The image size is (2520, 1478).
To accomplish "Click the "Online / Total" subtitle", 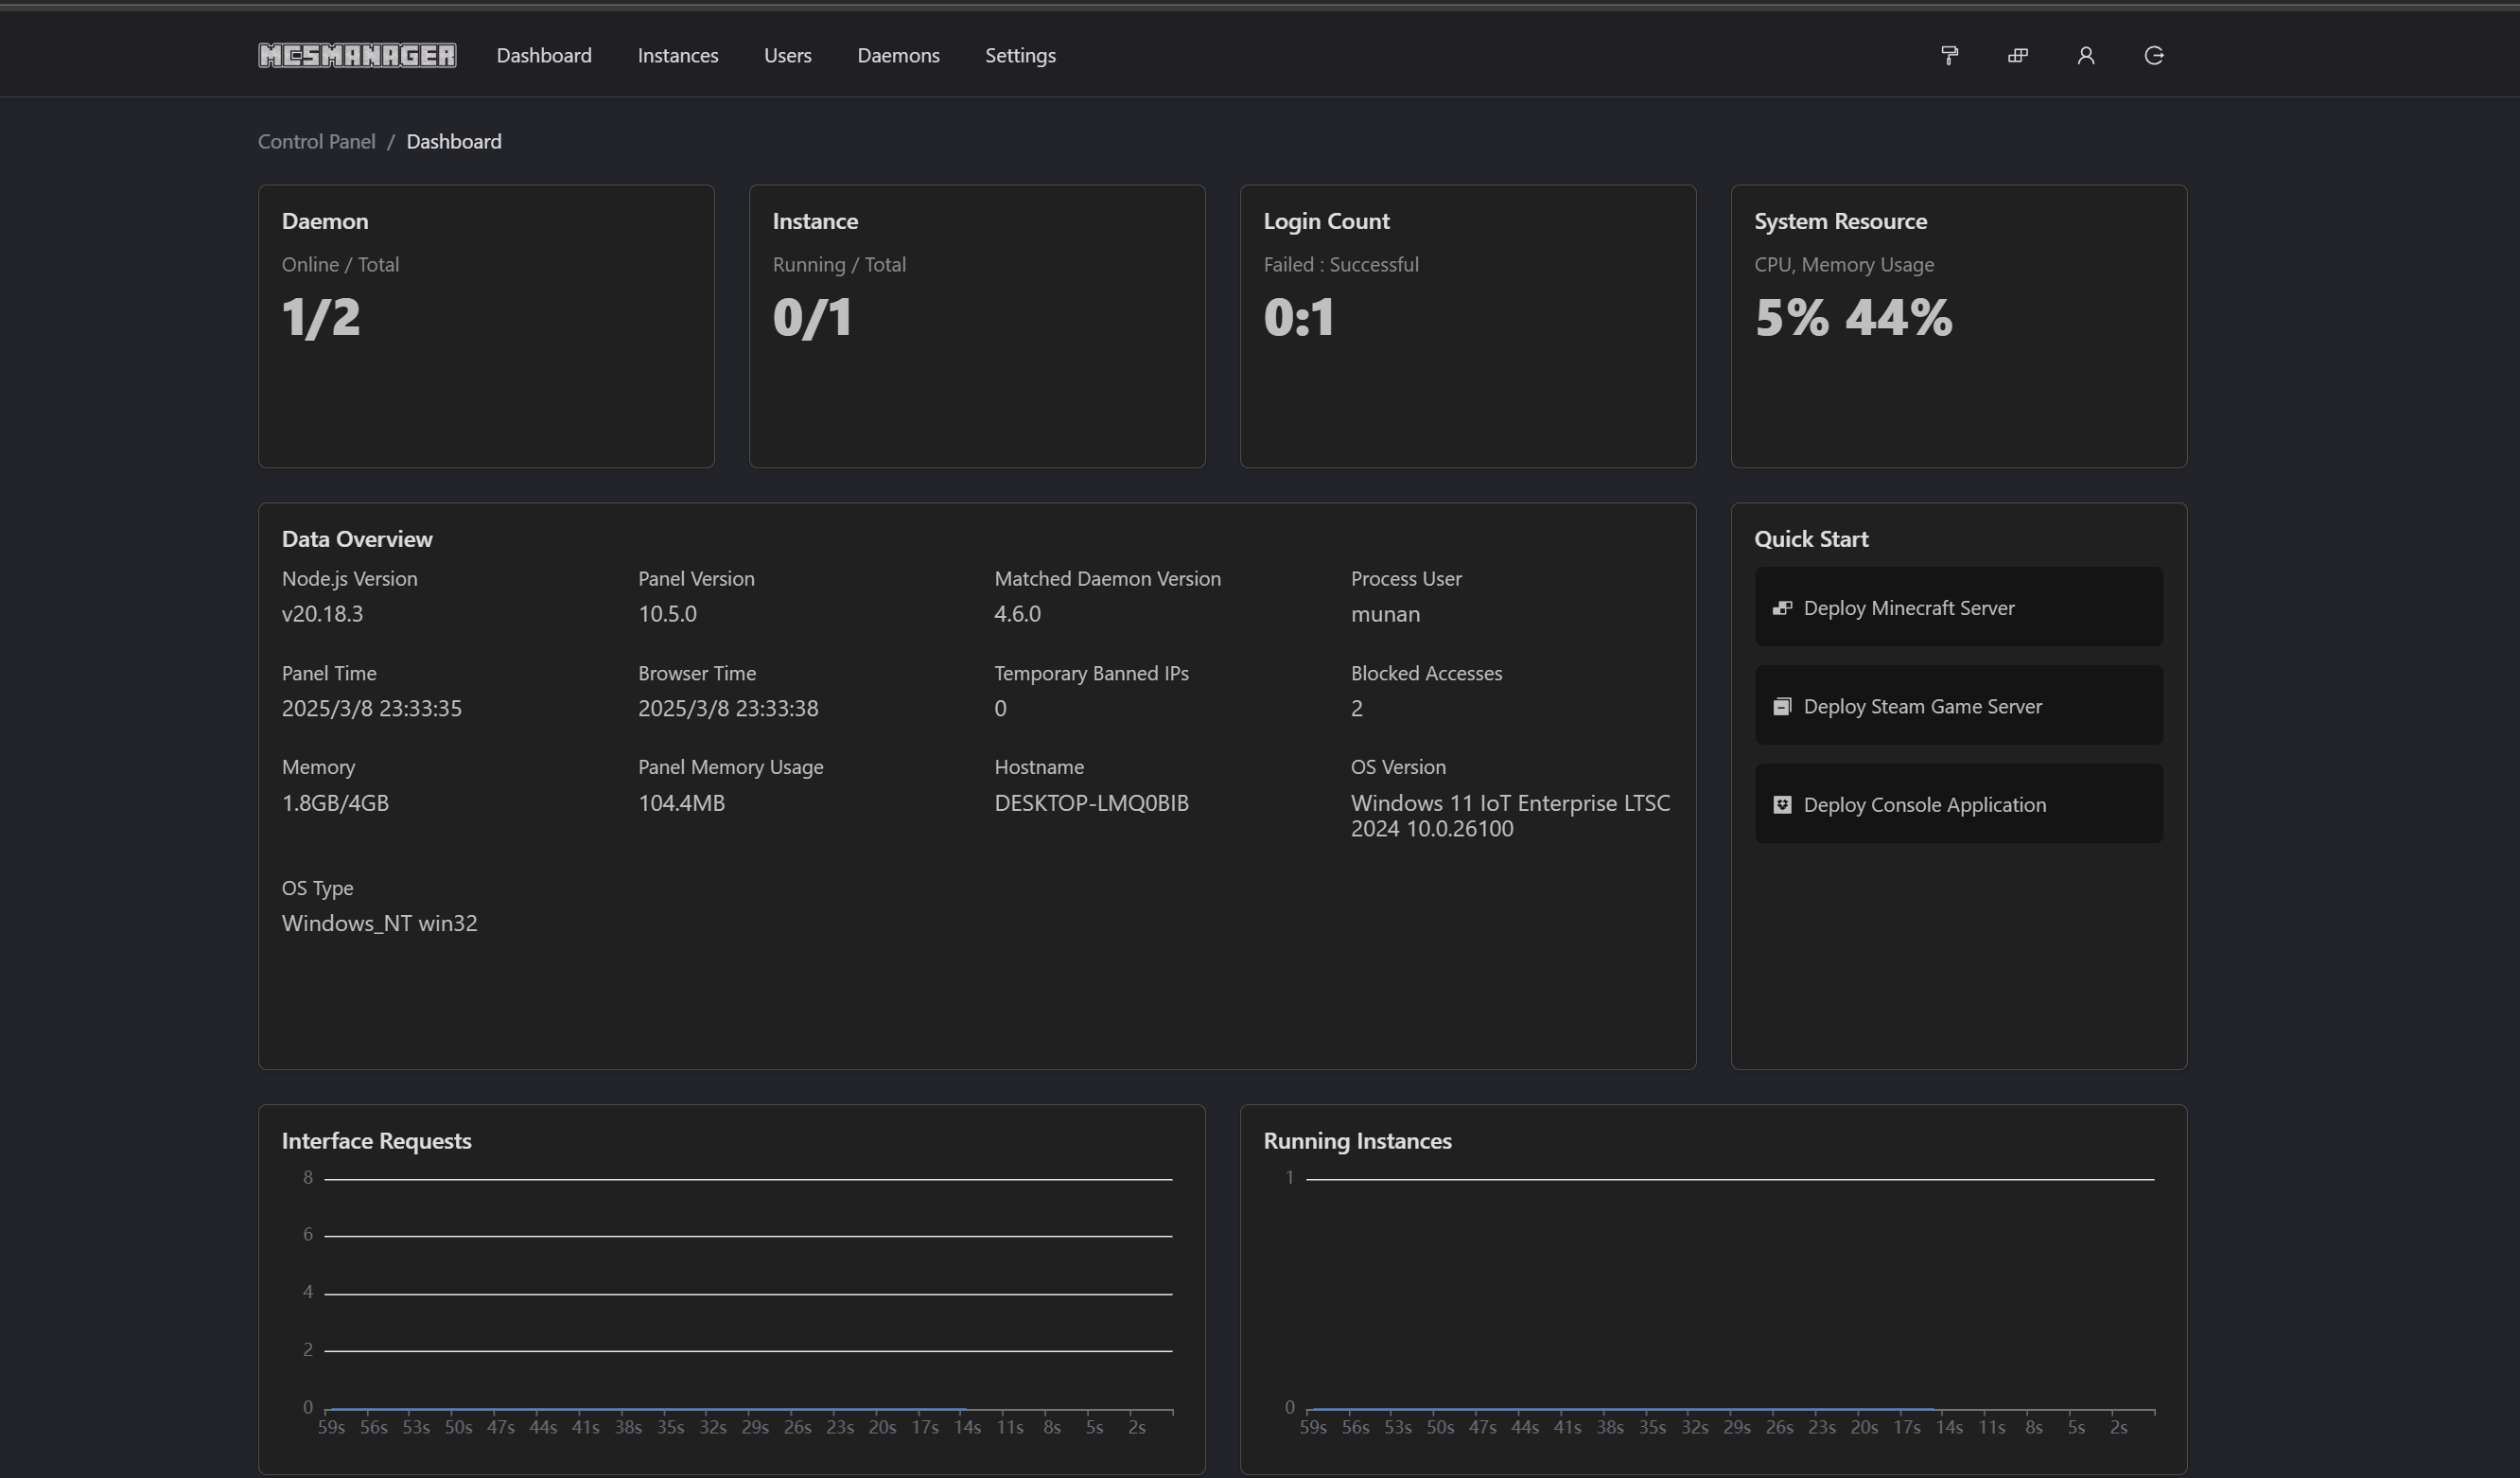I will point(340,264).
